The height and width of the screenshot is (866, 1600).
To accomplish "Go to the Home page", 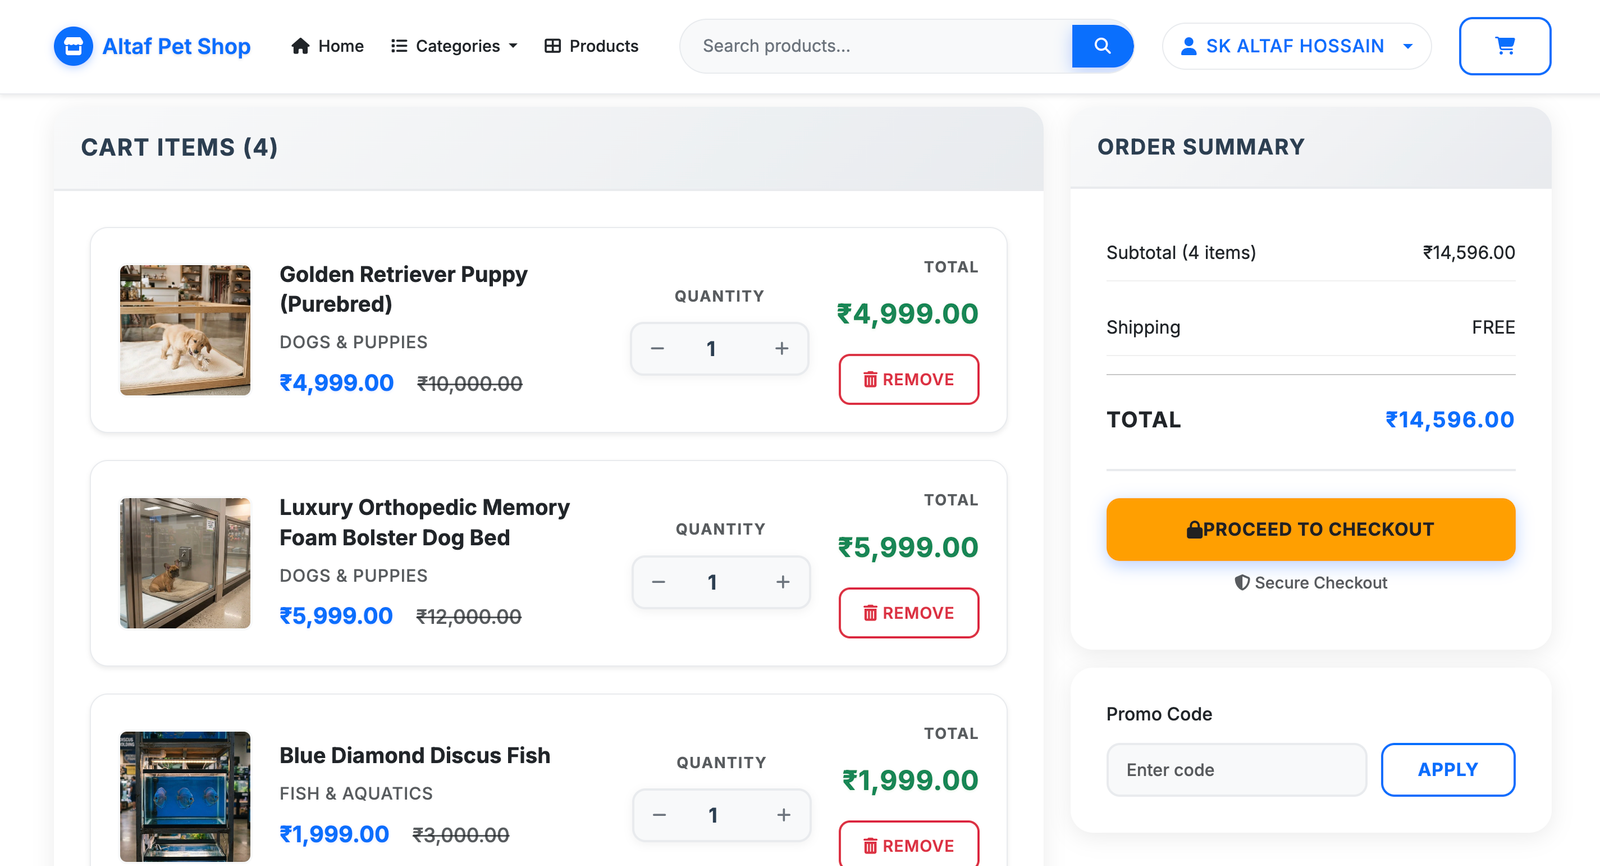I will [327, 46].
